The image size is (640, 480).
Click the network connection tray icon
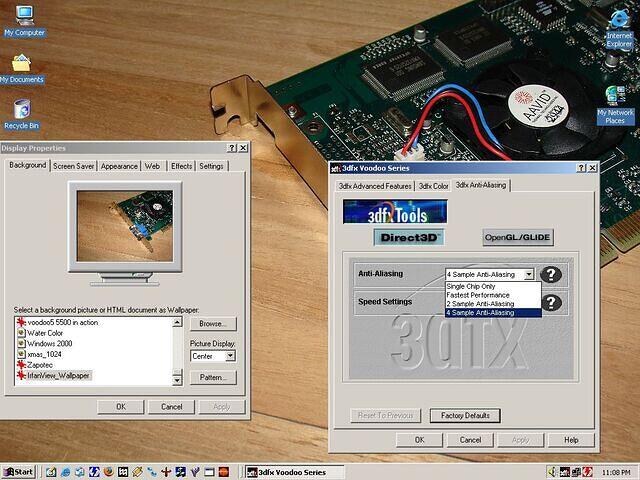(576, 472)
